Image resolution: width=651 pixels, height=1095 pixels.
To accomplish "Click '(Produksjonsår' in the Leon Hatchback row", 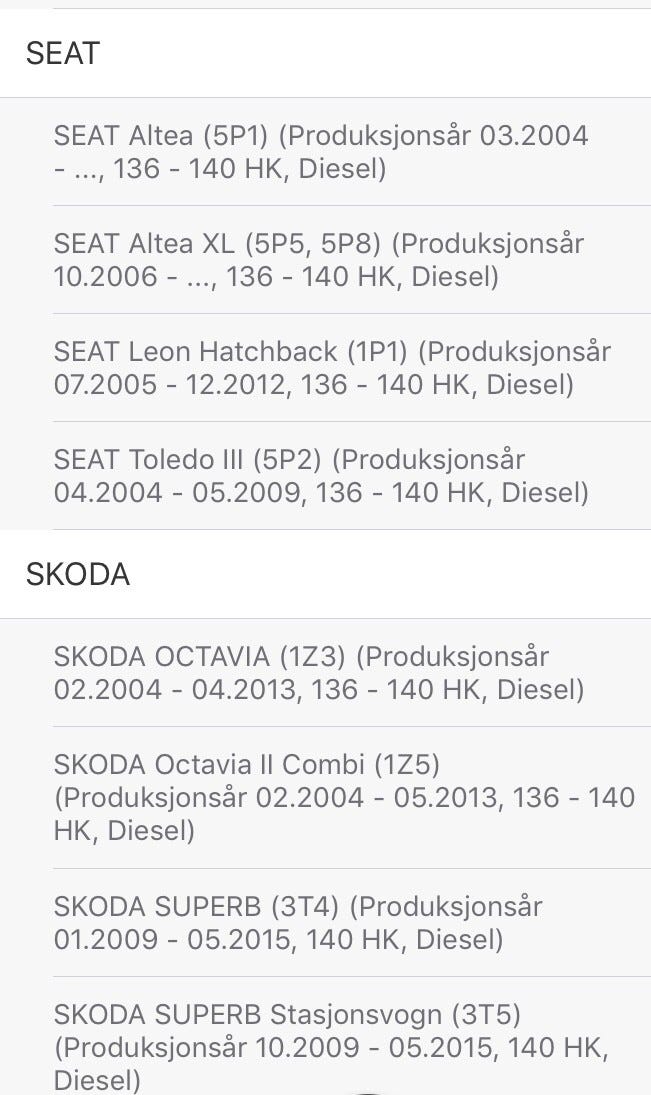I will (x=514, y=352).
